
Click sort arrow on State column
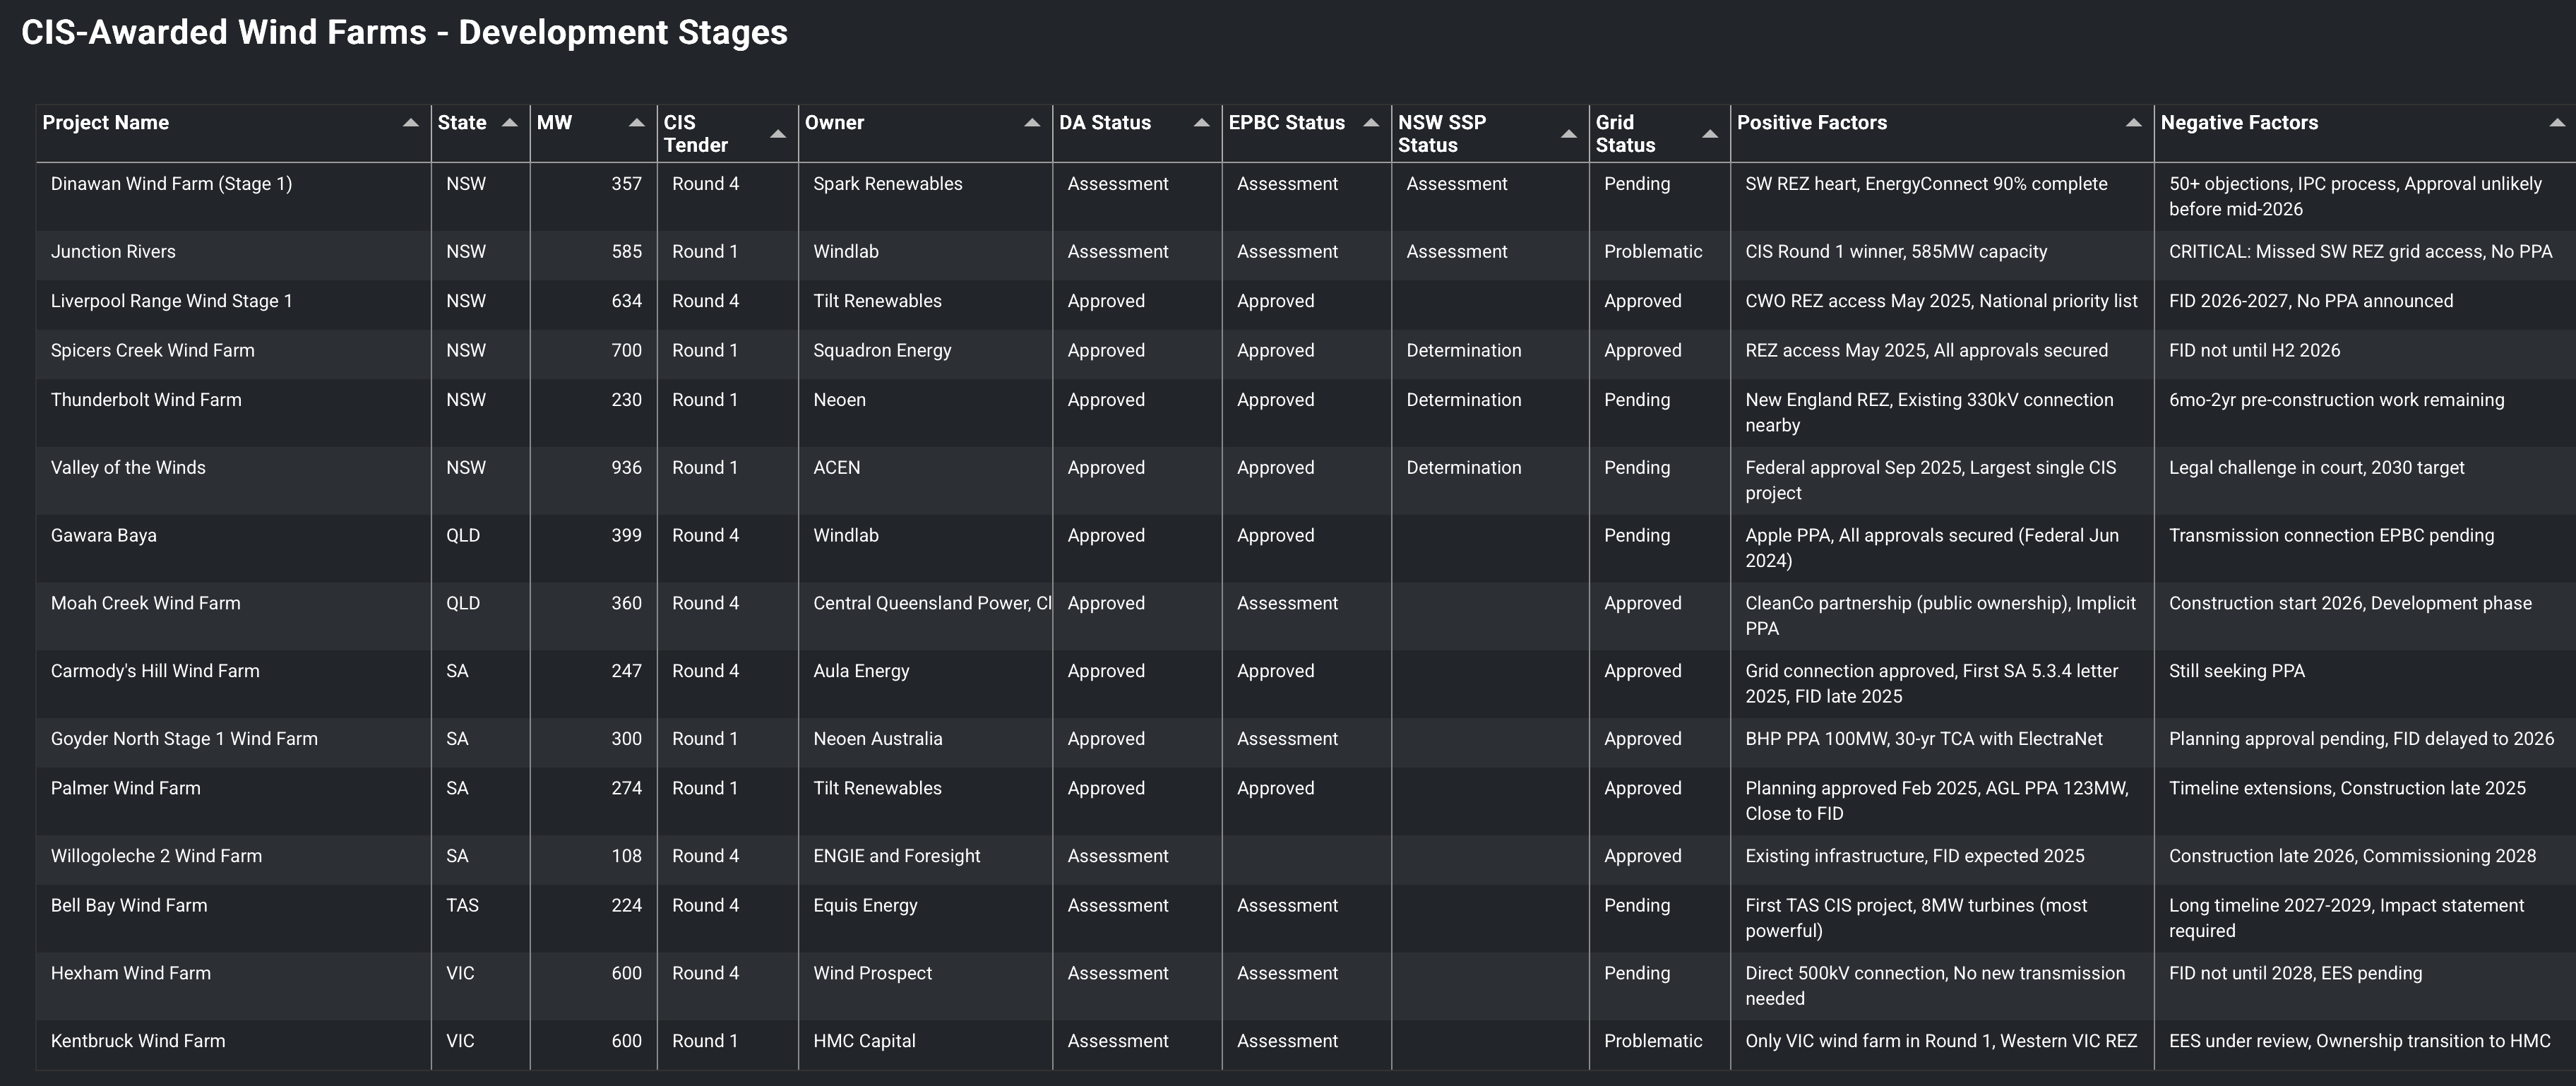point(509,123)
